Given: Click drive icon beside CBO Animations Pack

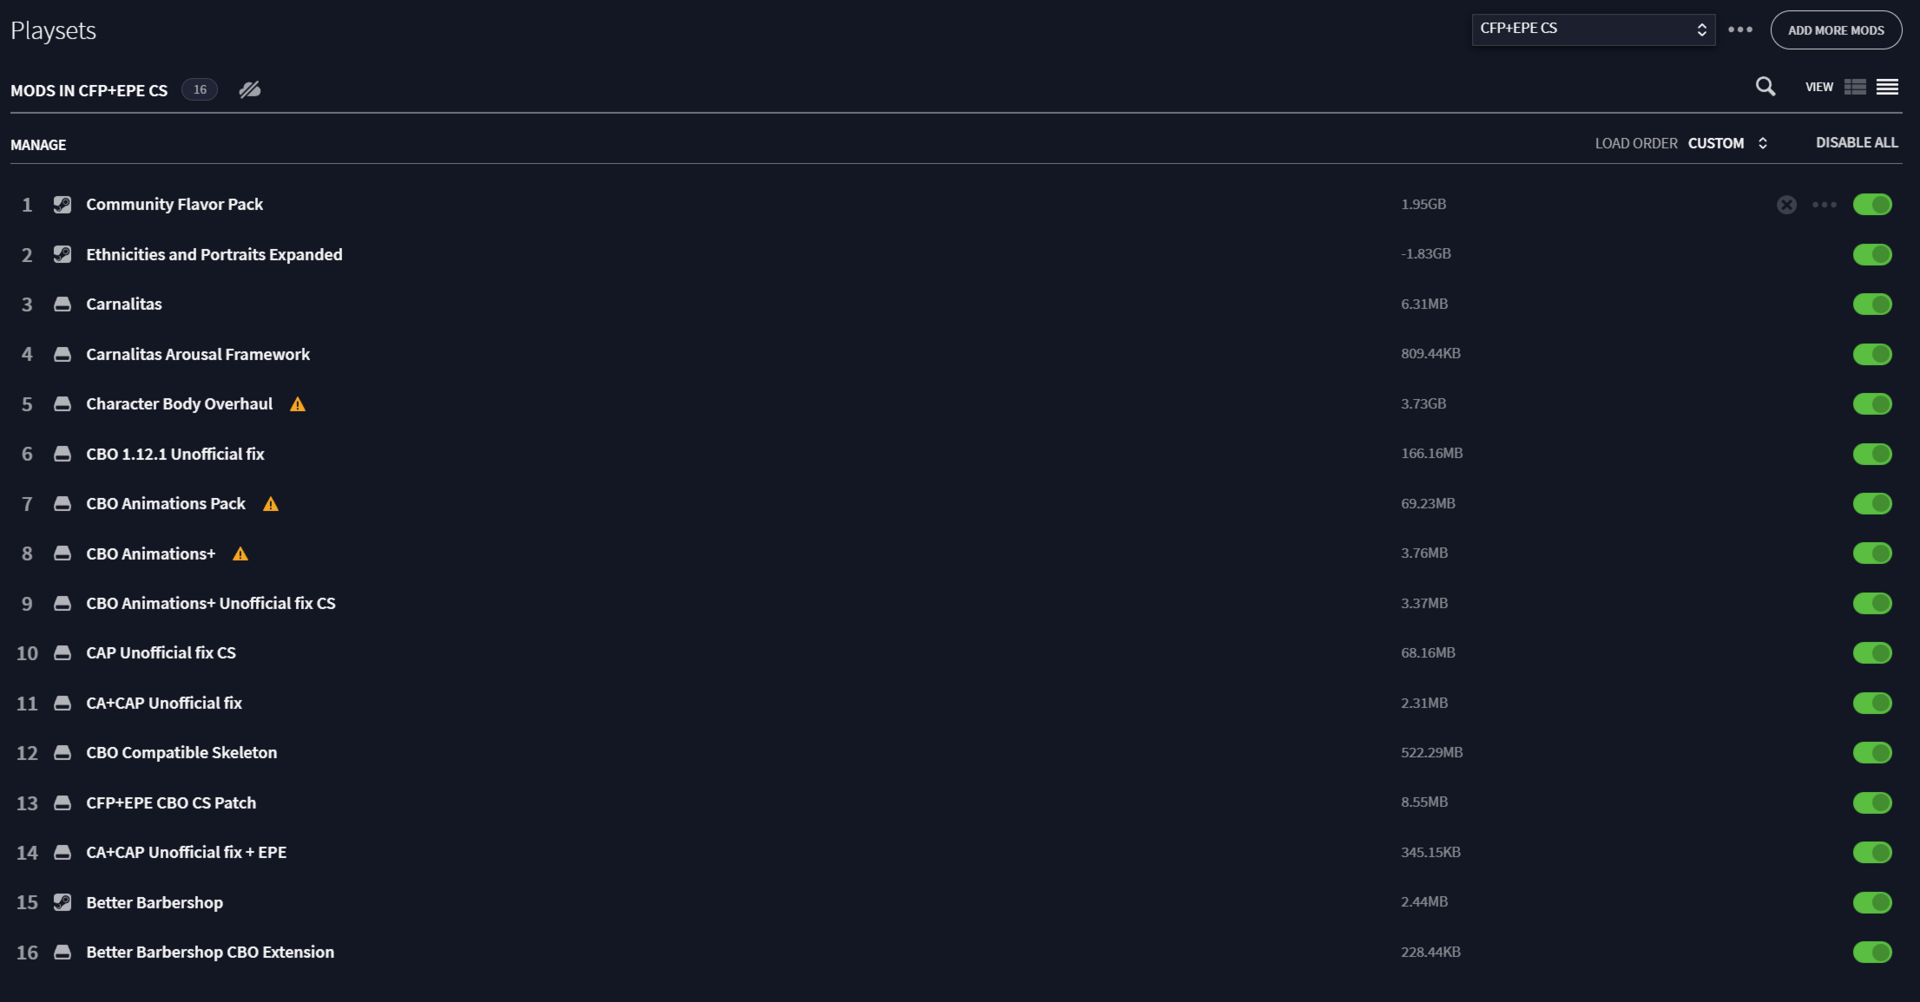Looking at the screenshot, I should (x=62, y=504).
